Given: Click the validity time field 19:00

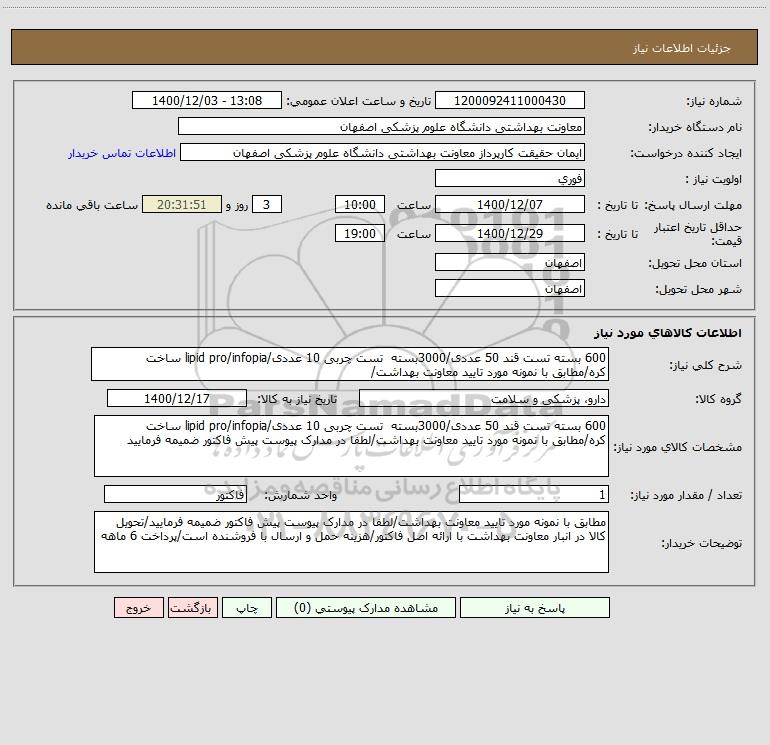Looking at the screenshot, I should tap(359, 233).
